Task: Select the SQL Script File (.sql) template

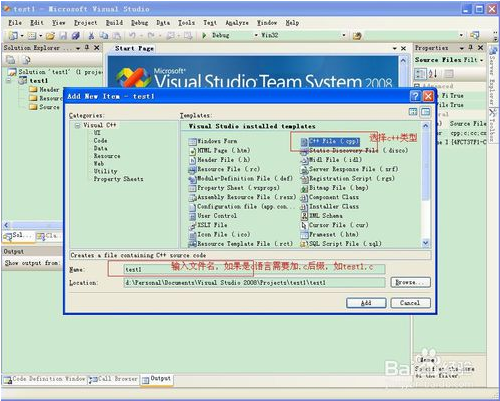Action: point(341,244)
